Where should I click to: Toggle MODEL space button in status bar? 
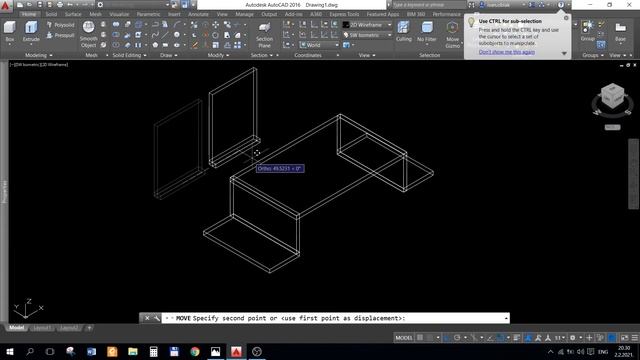[x=404, y=338]
